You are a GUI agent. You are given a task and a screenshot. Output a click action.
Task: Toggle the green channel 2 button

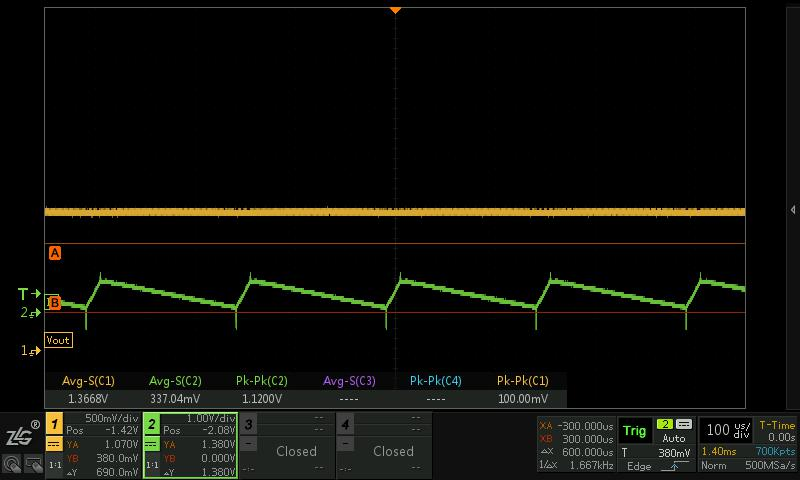(152, 424)
